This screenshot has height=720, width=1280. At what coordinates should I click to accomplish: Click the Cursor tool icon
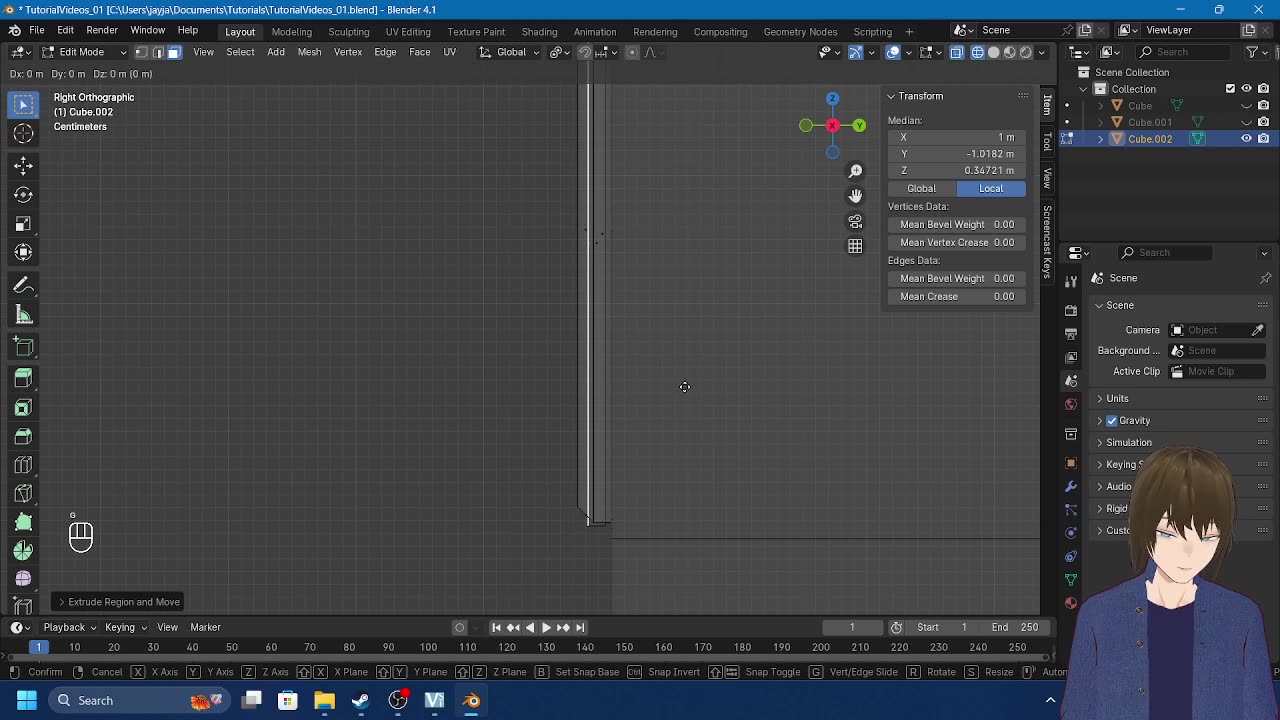[23, 134]
